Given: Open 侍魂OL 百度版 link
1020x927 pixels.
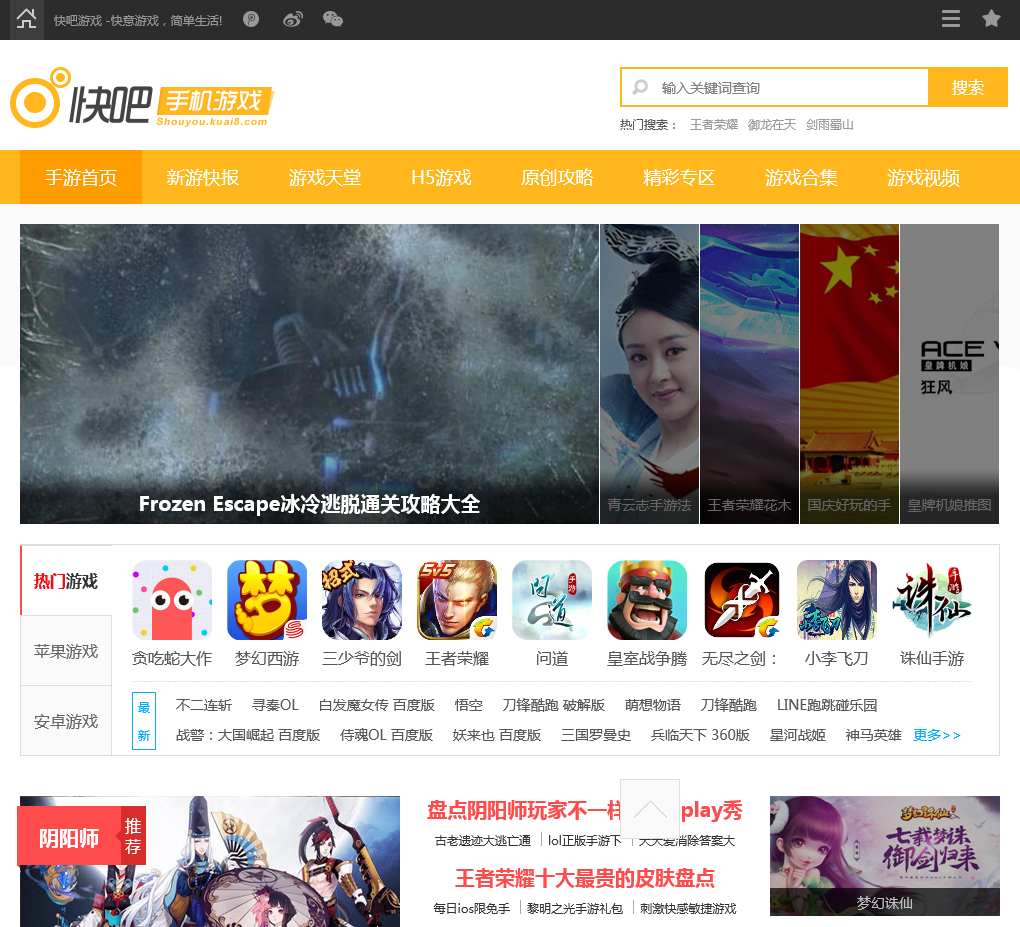Looking at the screenshot, I should [x=386, y=734].
